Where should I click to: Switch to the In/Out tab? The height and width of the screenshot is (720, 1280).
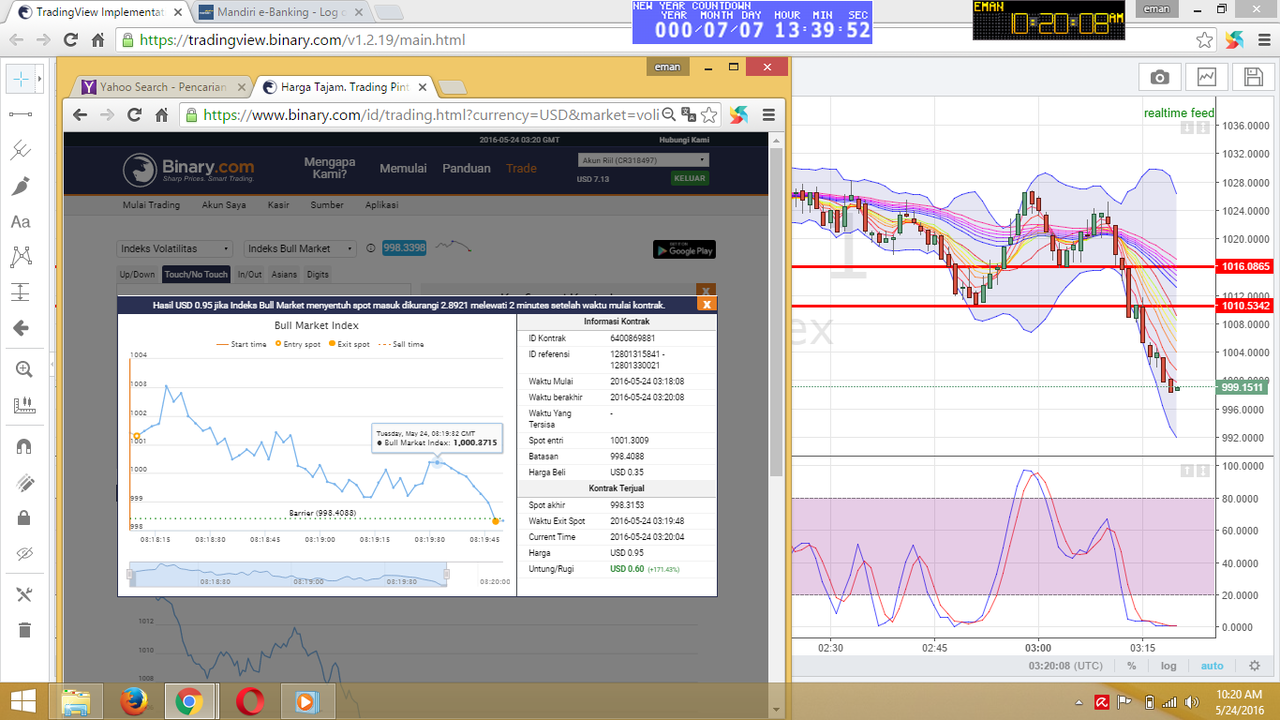[250, 274]
